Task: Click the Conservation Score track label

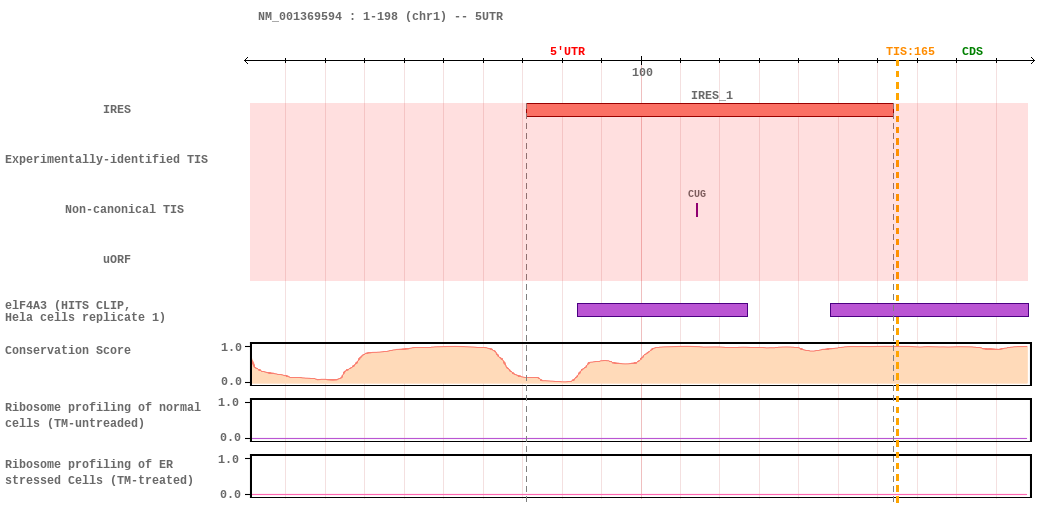Action: pos(68,351)
